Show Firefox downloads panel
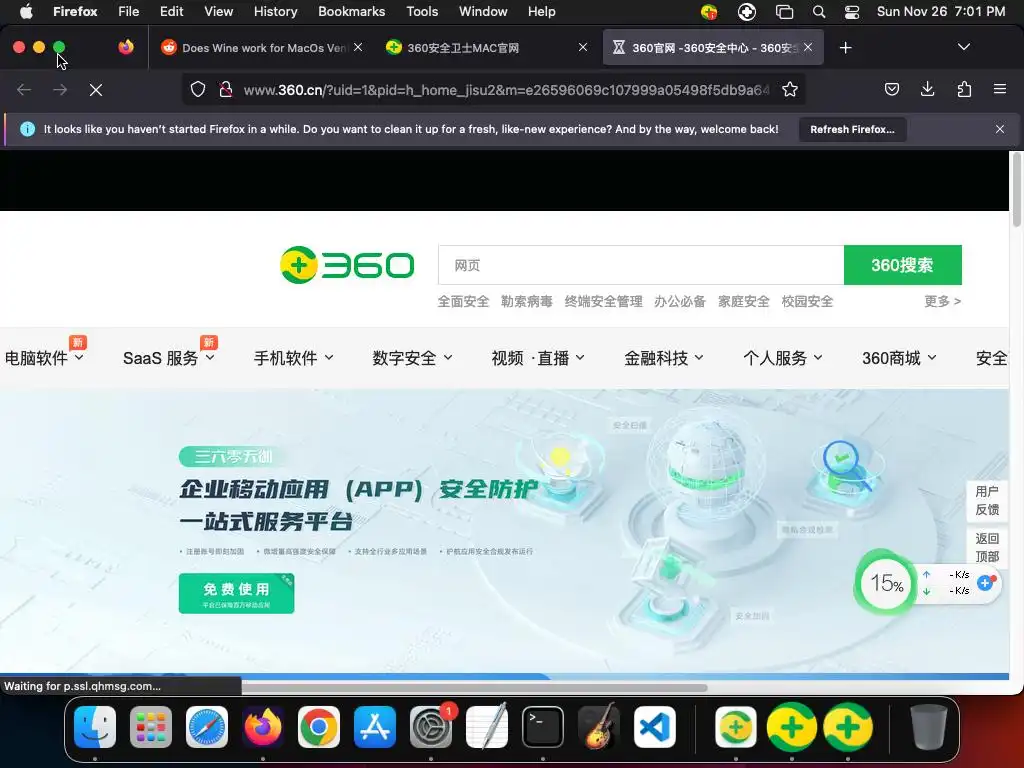Screen dimensions: 1024x768 click(927, 89)
